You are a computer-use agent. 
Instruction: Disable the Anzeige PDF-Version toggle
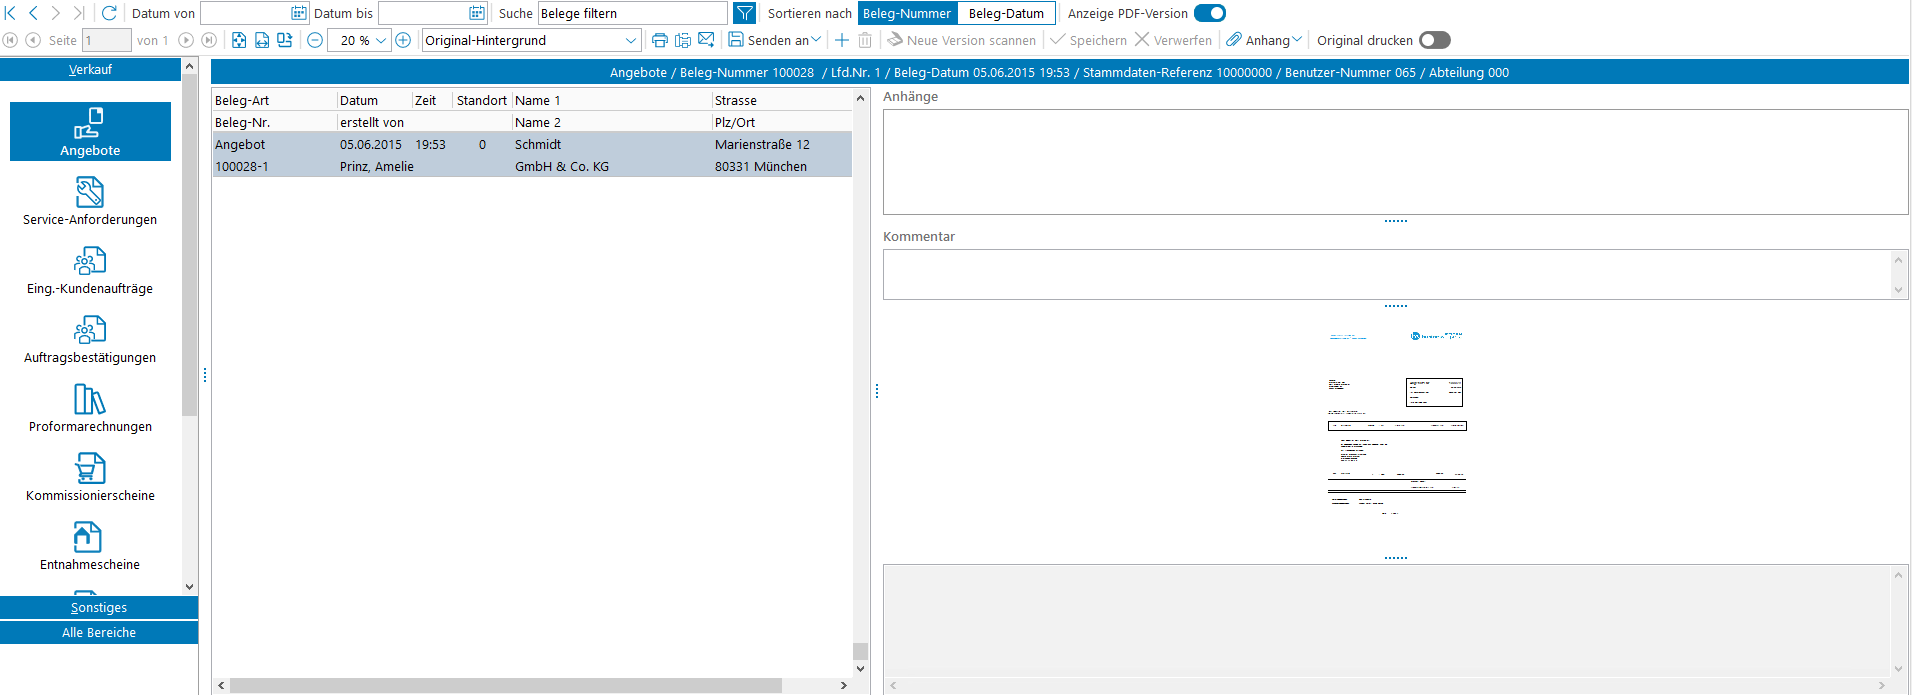click(x=1210, y=13)
